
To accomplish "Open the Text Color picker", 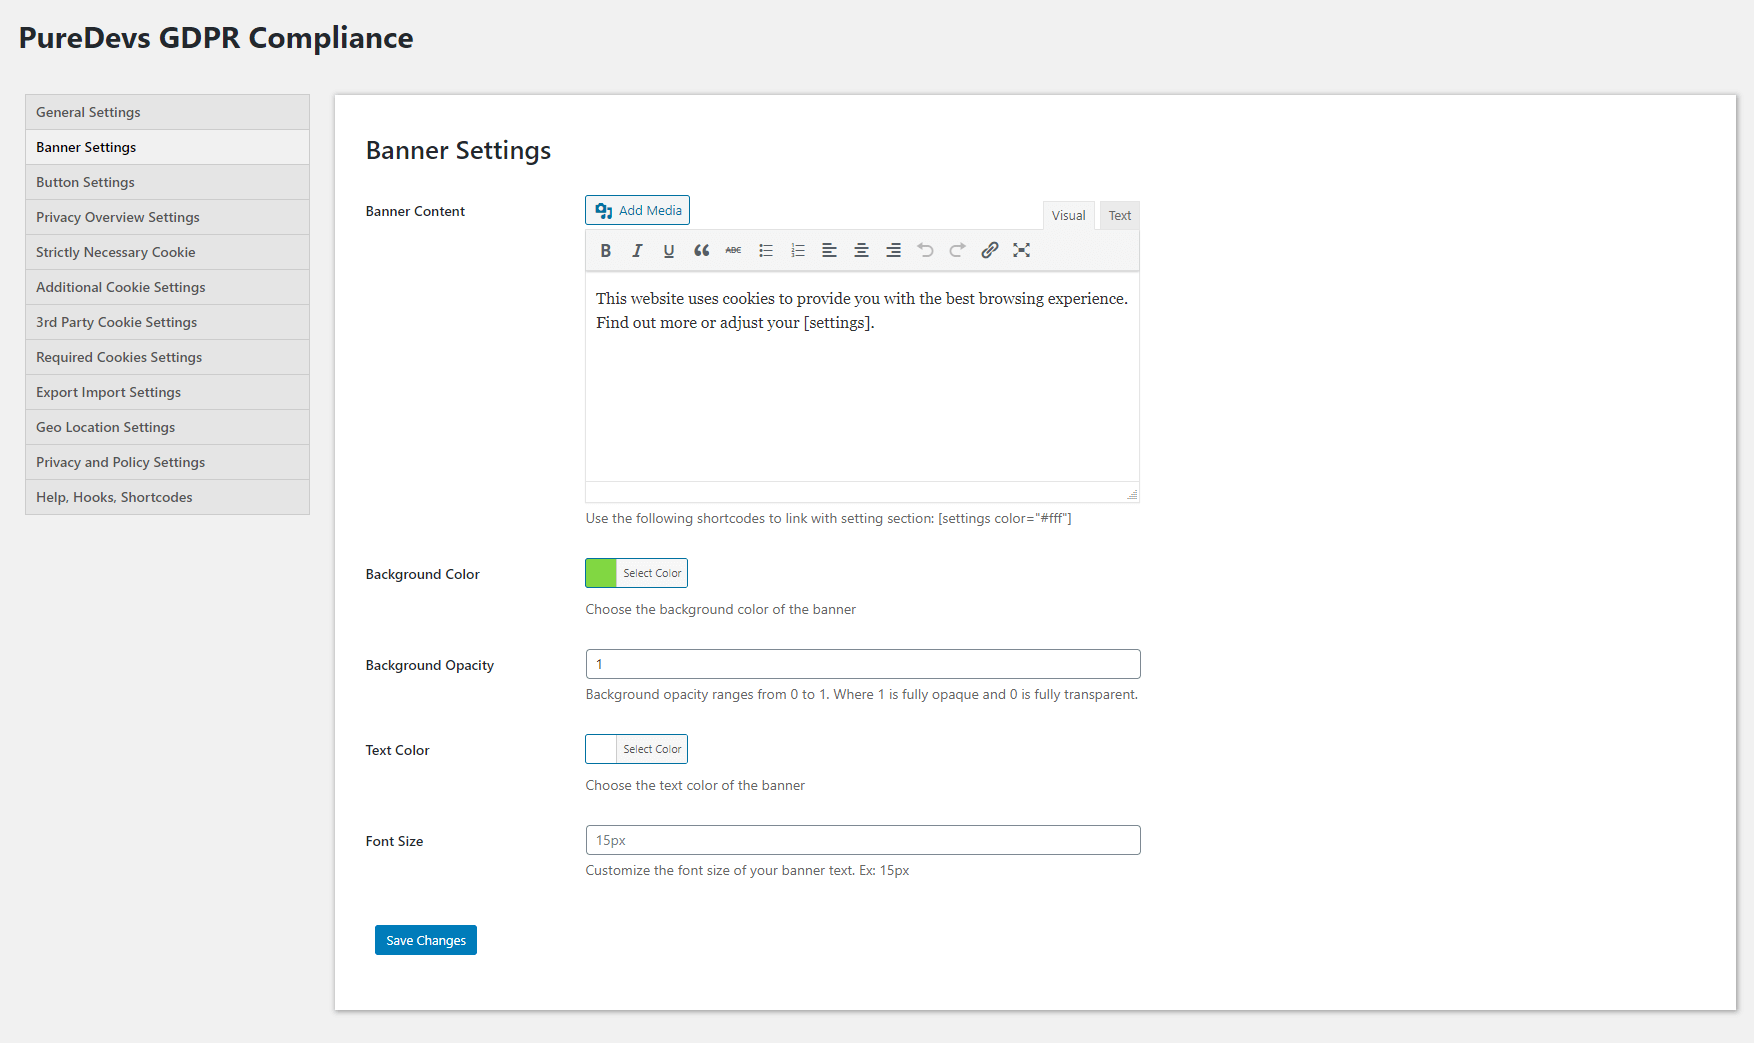I will click(x=652, y=748).
